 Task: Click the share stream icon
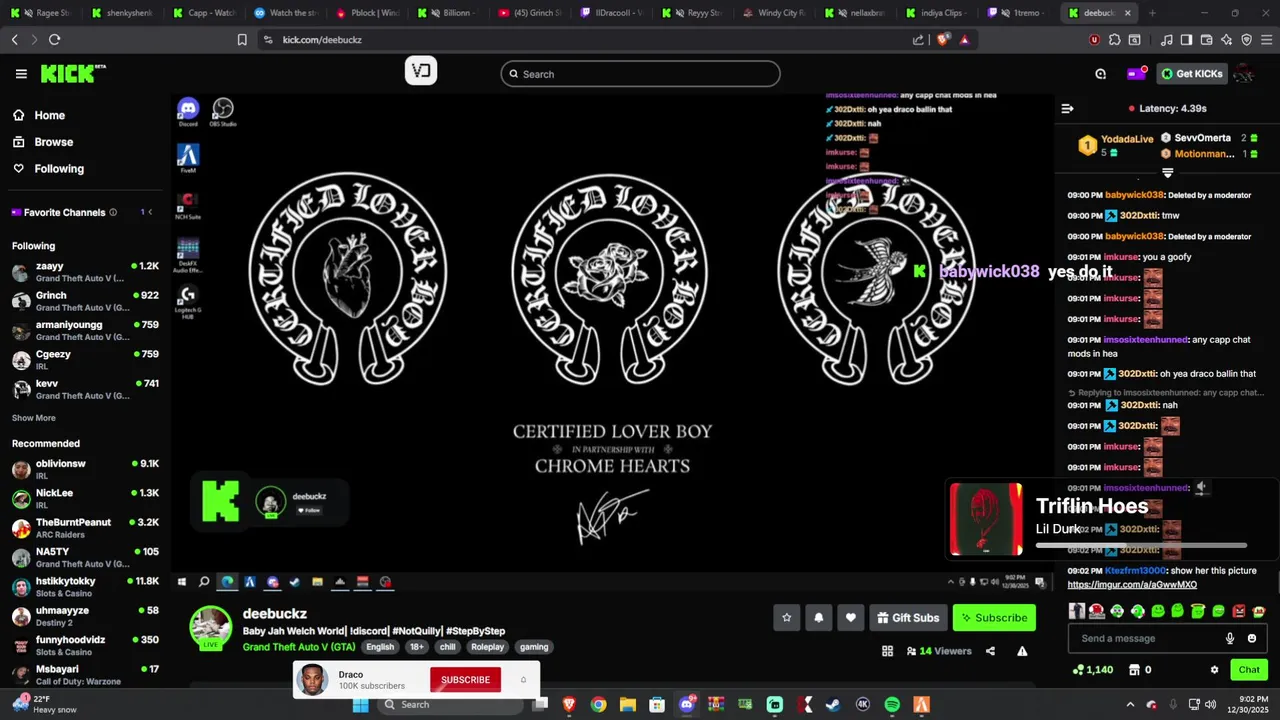click(x=990, y=651)
